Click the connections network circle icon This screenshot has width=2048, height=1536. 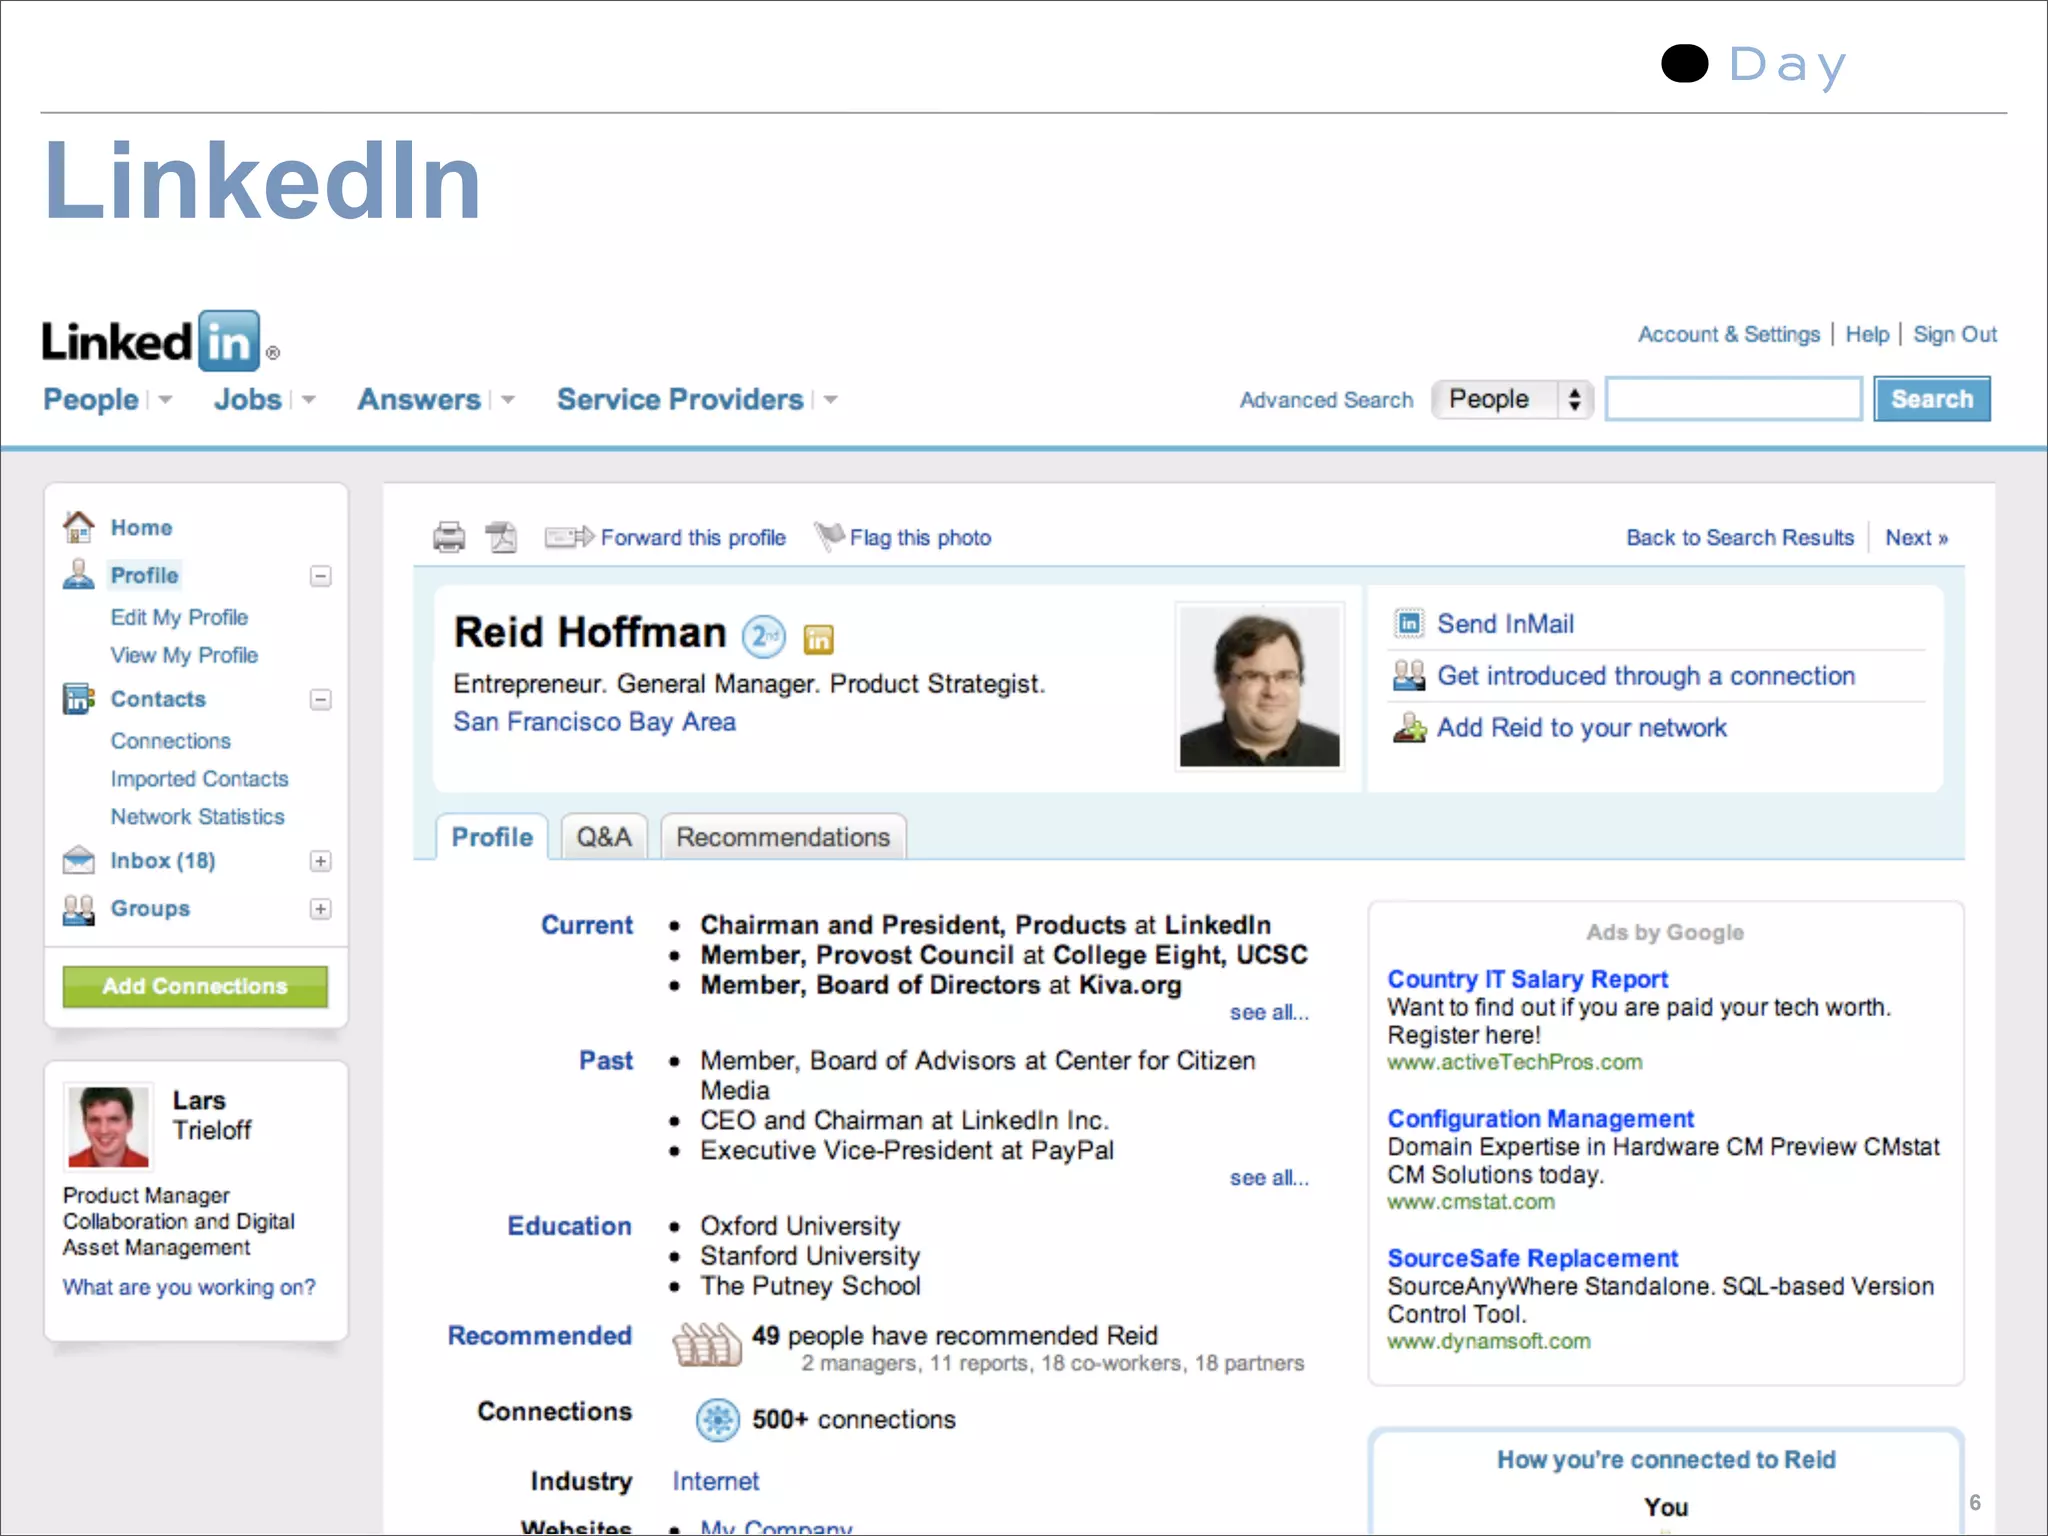point(717,1419)
